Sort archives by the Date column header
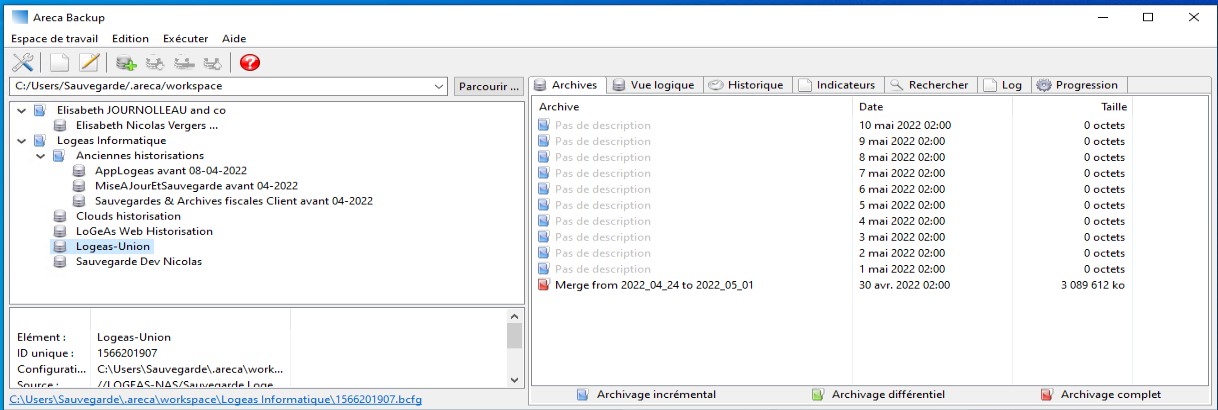This screenshot has height=410, width=1218. (871, 106)
